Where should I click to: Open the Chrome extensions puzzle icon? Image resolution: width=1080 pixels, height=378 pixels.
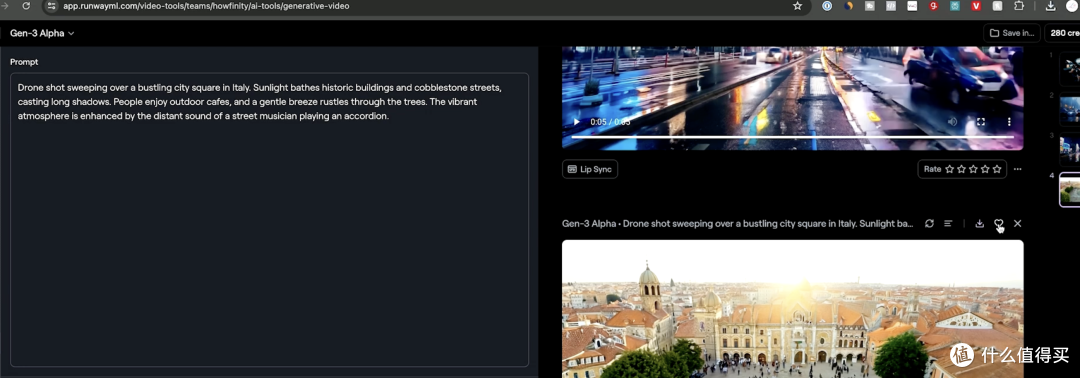pos(1019,6)
